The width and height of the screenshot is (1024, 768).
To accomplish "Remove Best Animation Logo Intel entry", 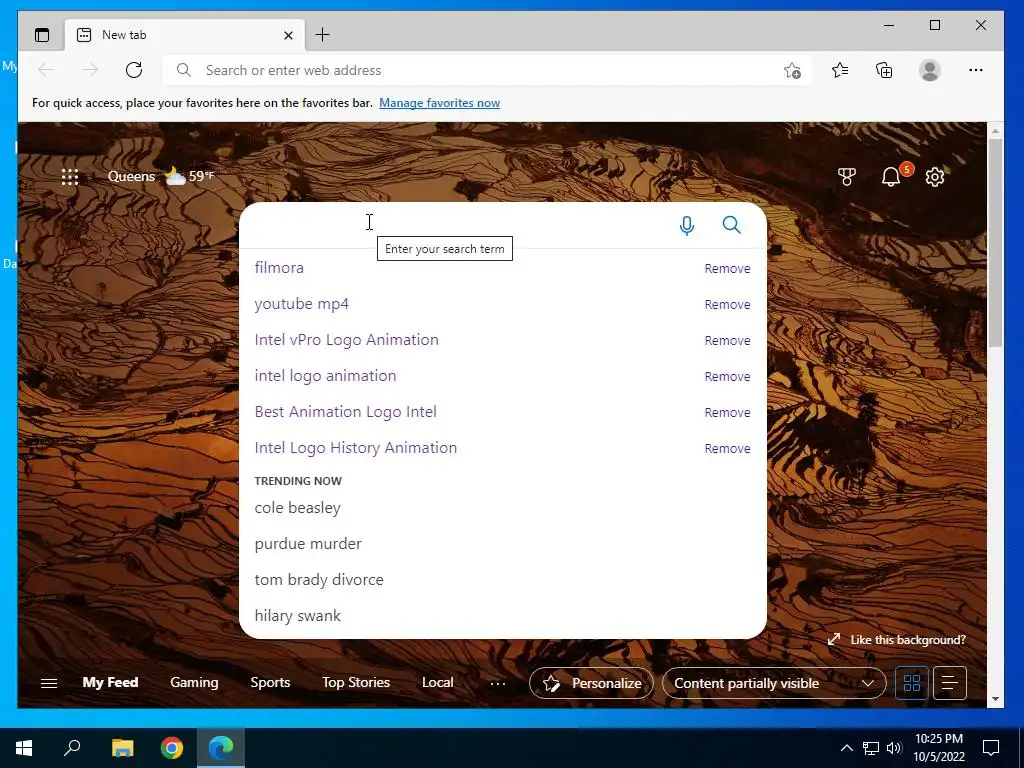I will [x=728, y=412].
